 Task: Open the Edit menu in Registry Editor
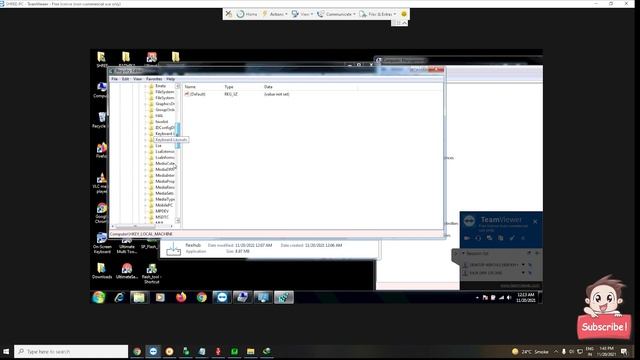[x=125, y=79]
